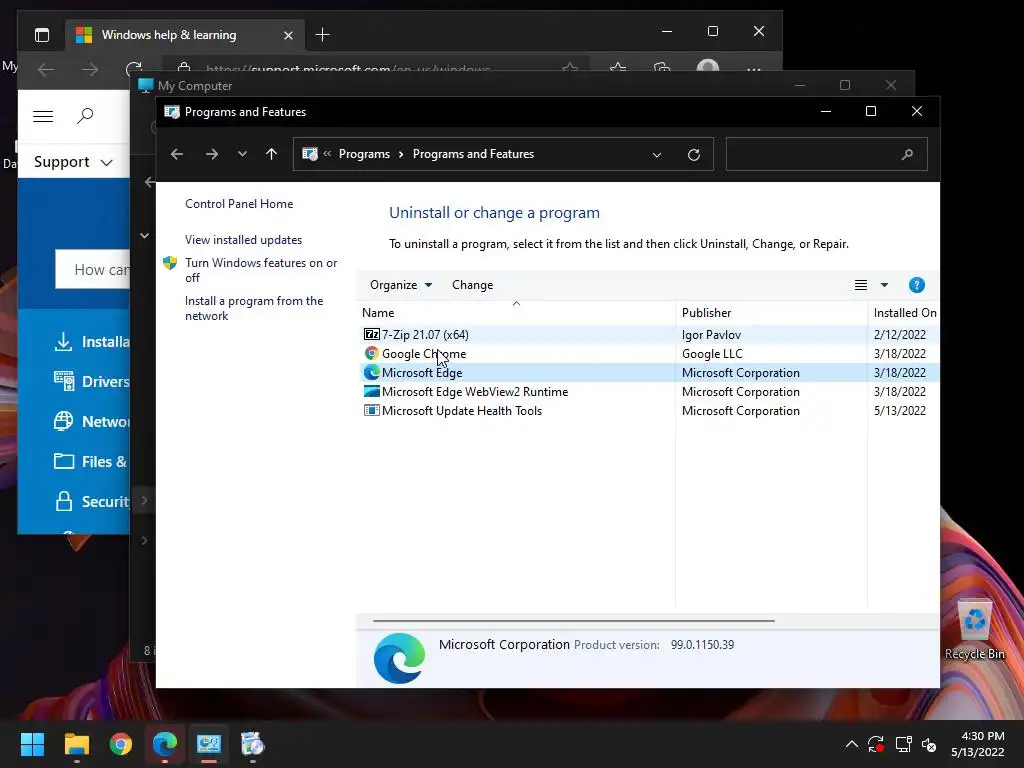Open Google Chrome from the taskbar

pos(121,744)
